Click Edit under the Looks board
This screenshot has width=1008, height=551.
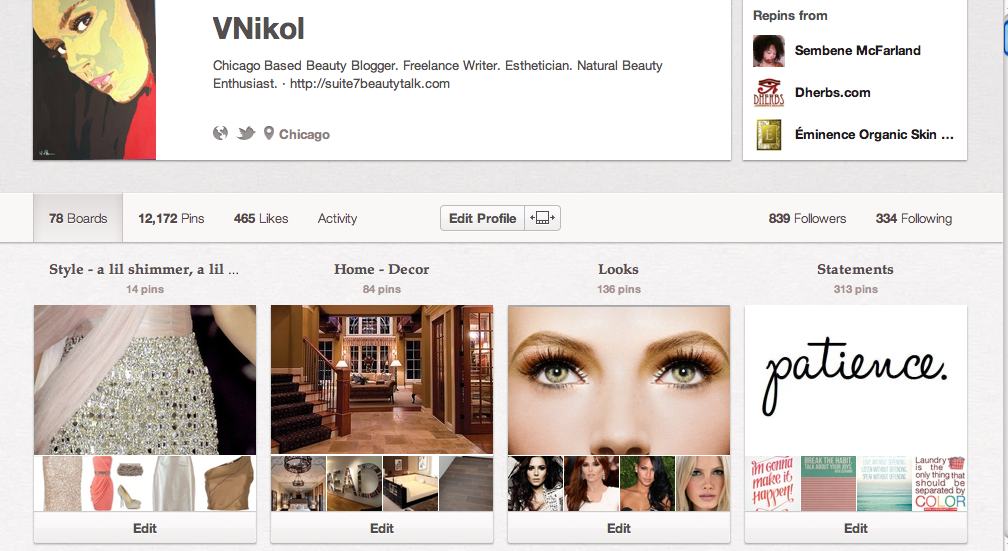click(x=619, y=528)
